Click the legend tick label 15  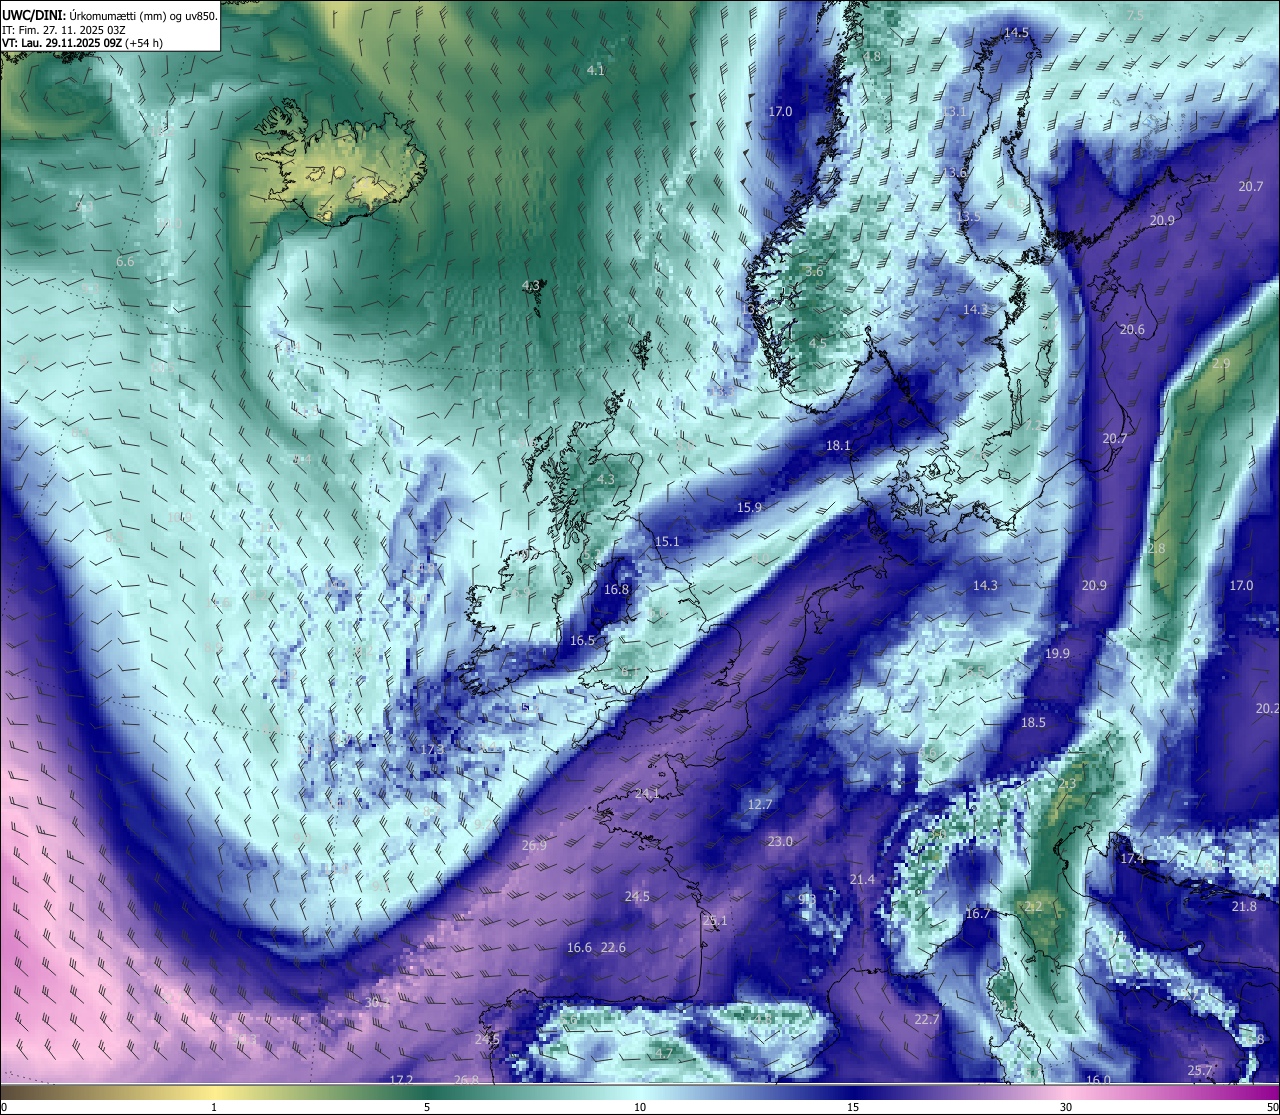853,1107
